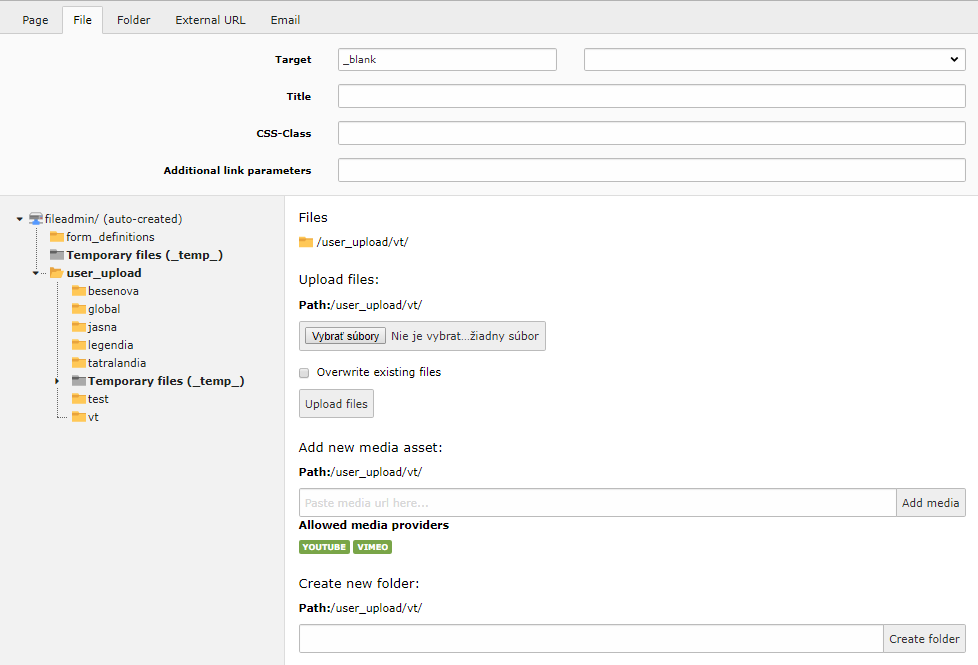
Task: Switch to the External URL tab
Action: click(210, 20)
